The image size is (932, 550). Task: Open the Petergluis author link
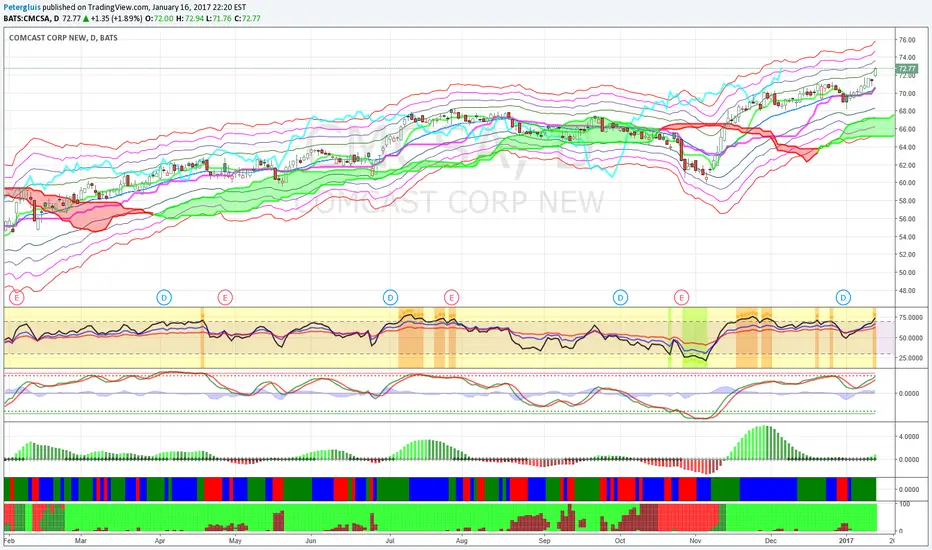click(22, 8)
